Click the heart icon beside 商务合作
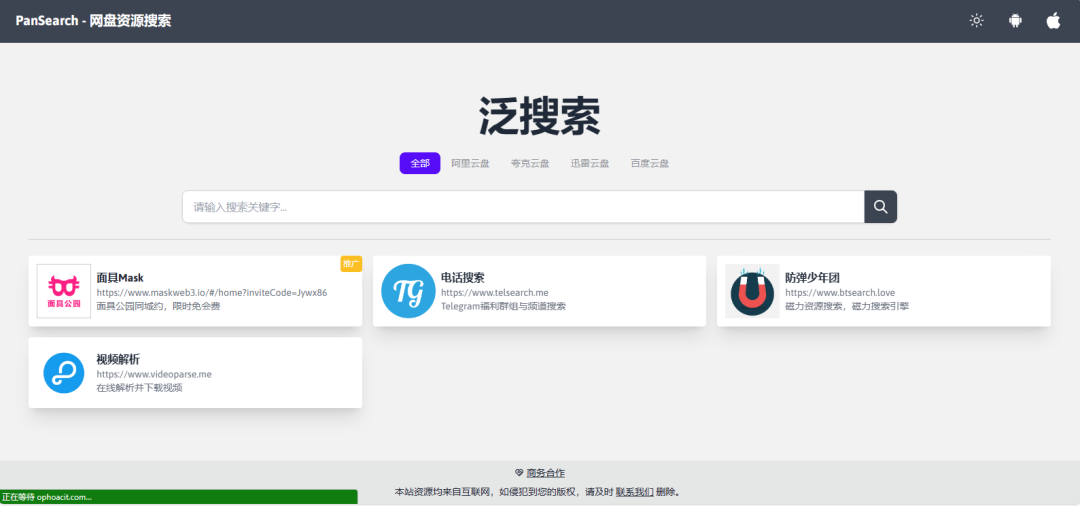The height and width of the screenshot is (506, 1080). click(x=519, y=473)
